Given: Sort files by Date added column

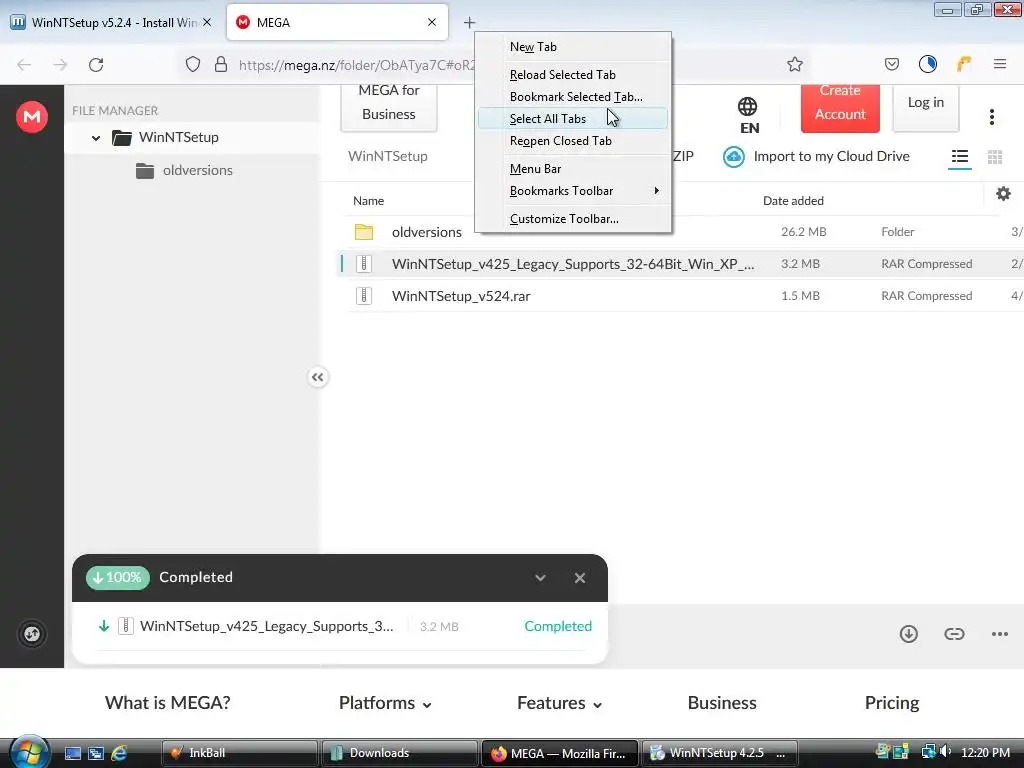Looking at the screenshot, I should coord(793,201).
